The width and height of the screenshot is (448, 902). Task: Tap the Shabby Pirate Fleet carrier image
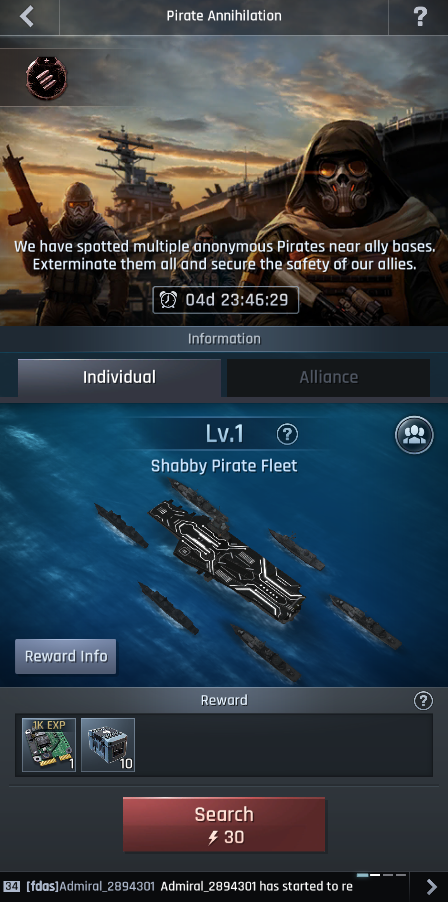(227, 561)
